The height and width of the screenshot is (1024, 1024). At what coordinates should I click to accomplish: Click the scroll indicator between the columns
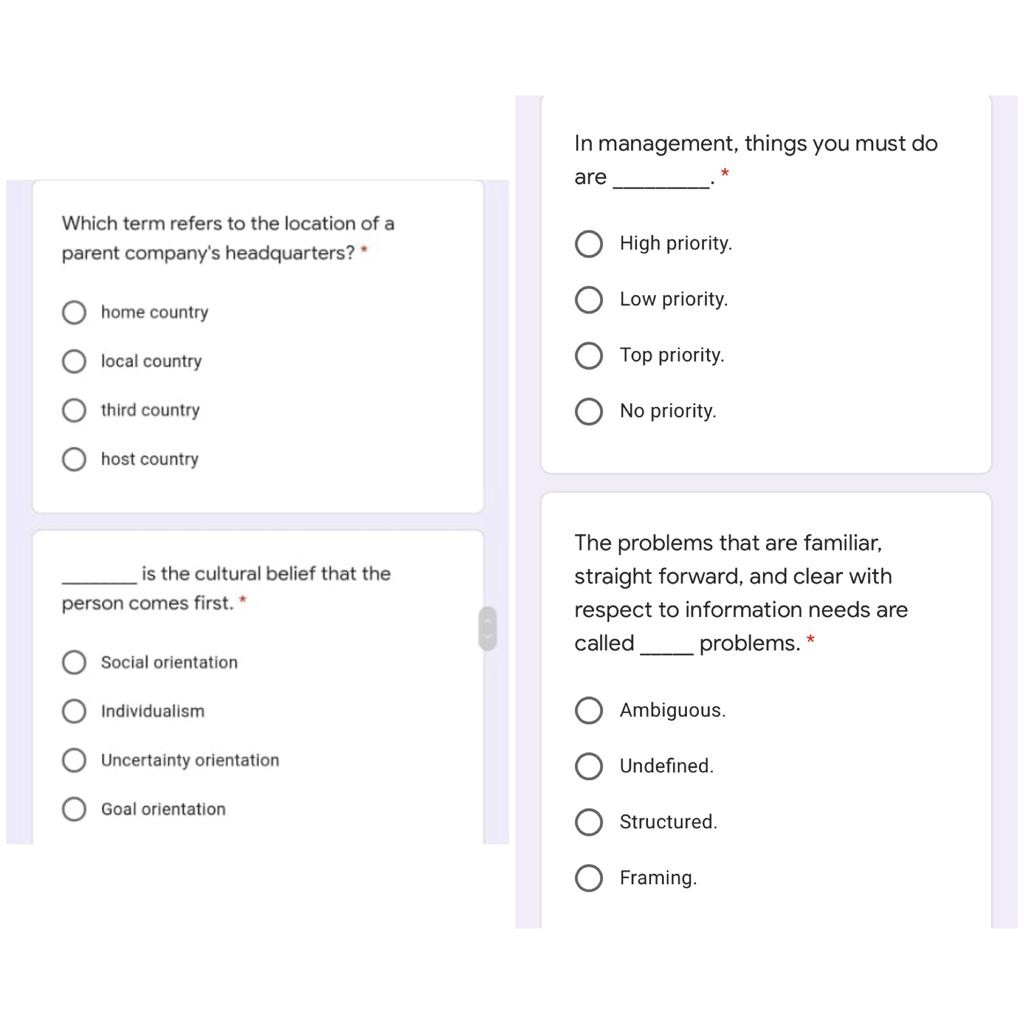click(487, 627)
